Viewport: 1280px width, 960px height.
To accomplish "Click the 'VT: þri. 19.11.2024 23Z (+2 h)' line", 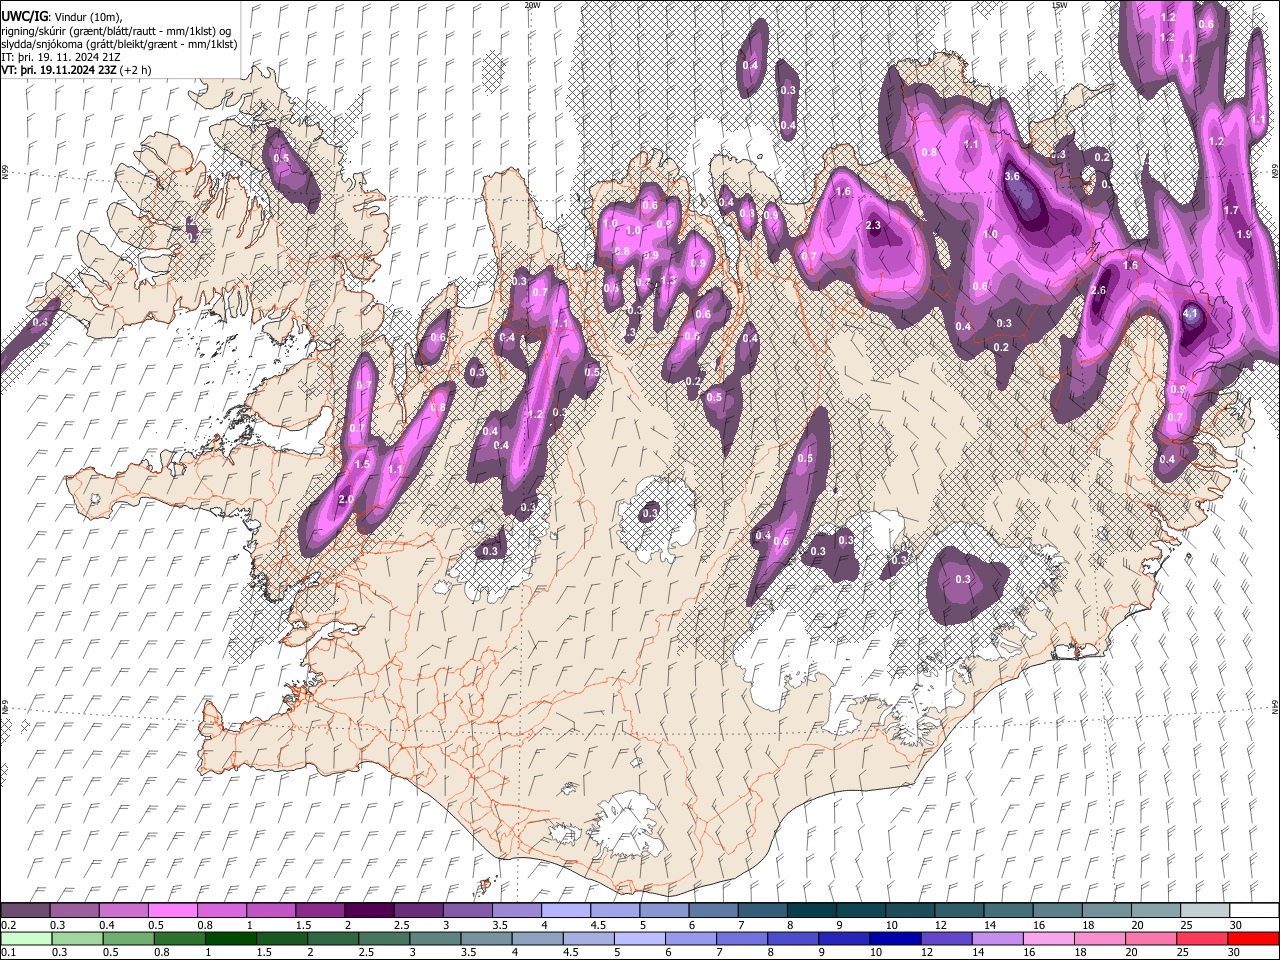I will tap(77, 70).
